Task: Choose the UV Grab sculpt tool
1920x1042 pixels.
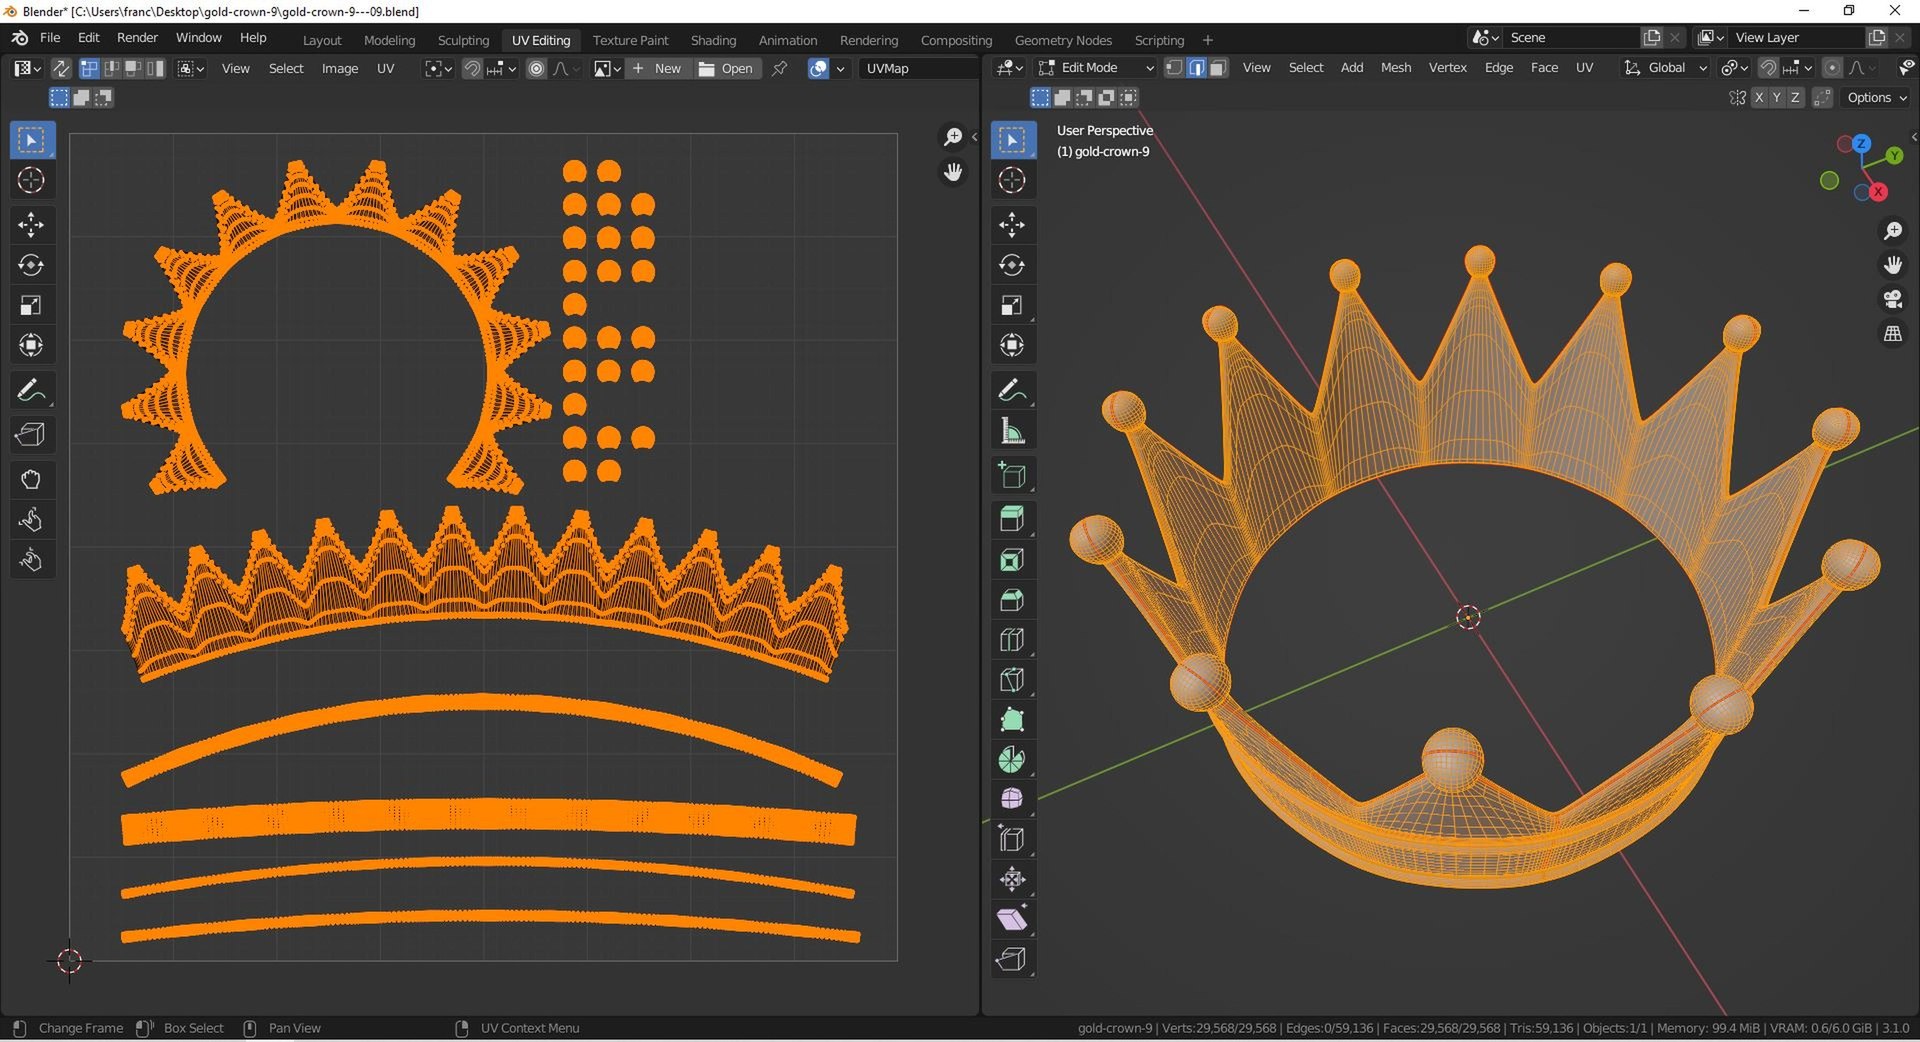Action: pyautogui.click(x=31, y=480)
